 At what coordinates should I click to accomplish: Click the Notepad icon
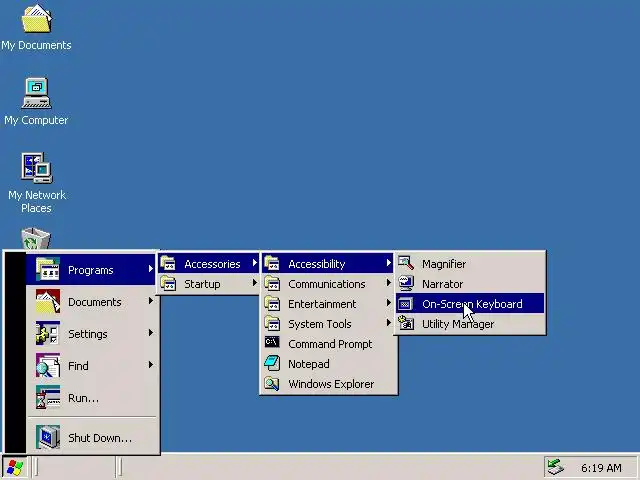pyautogui.click(x=272, y=363)
